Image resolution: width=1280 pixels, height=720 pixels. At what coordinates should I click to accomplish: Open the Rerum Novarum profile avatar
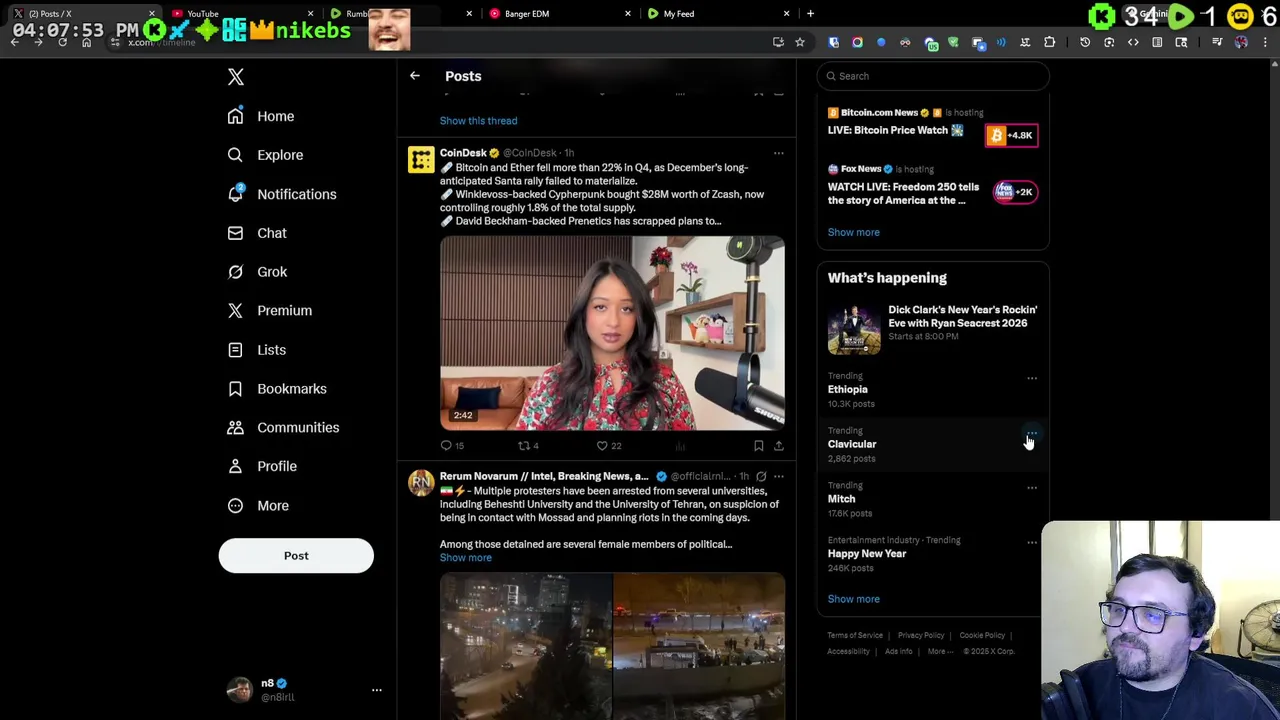click(x=421, y=483)
